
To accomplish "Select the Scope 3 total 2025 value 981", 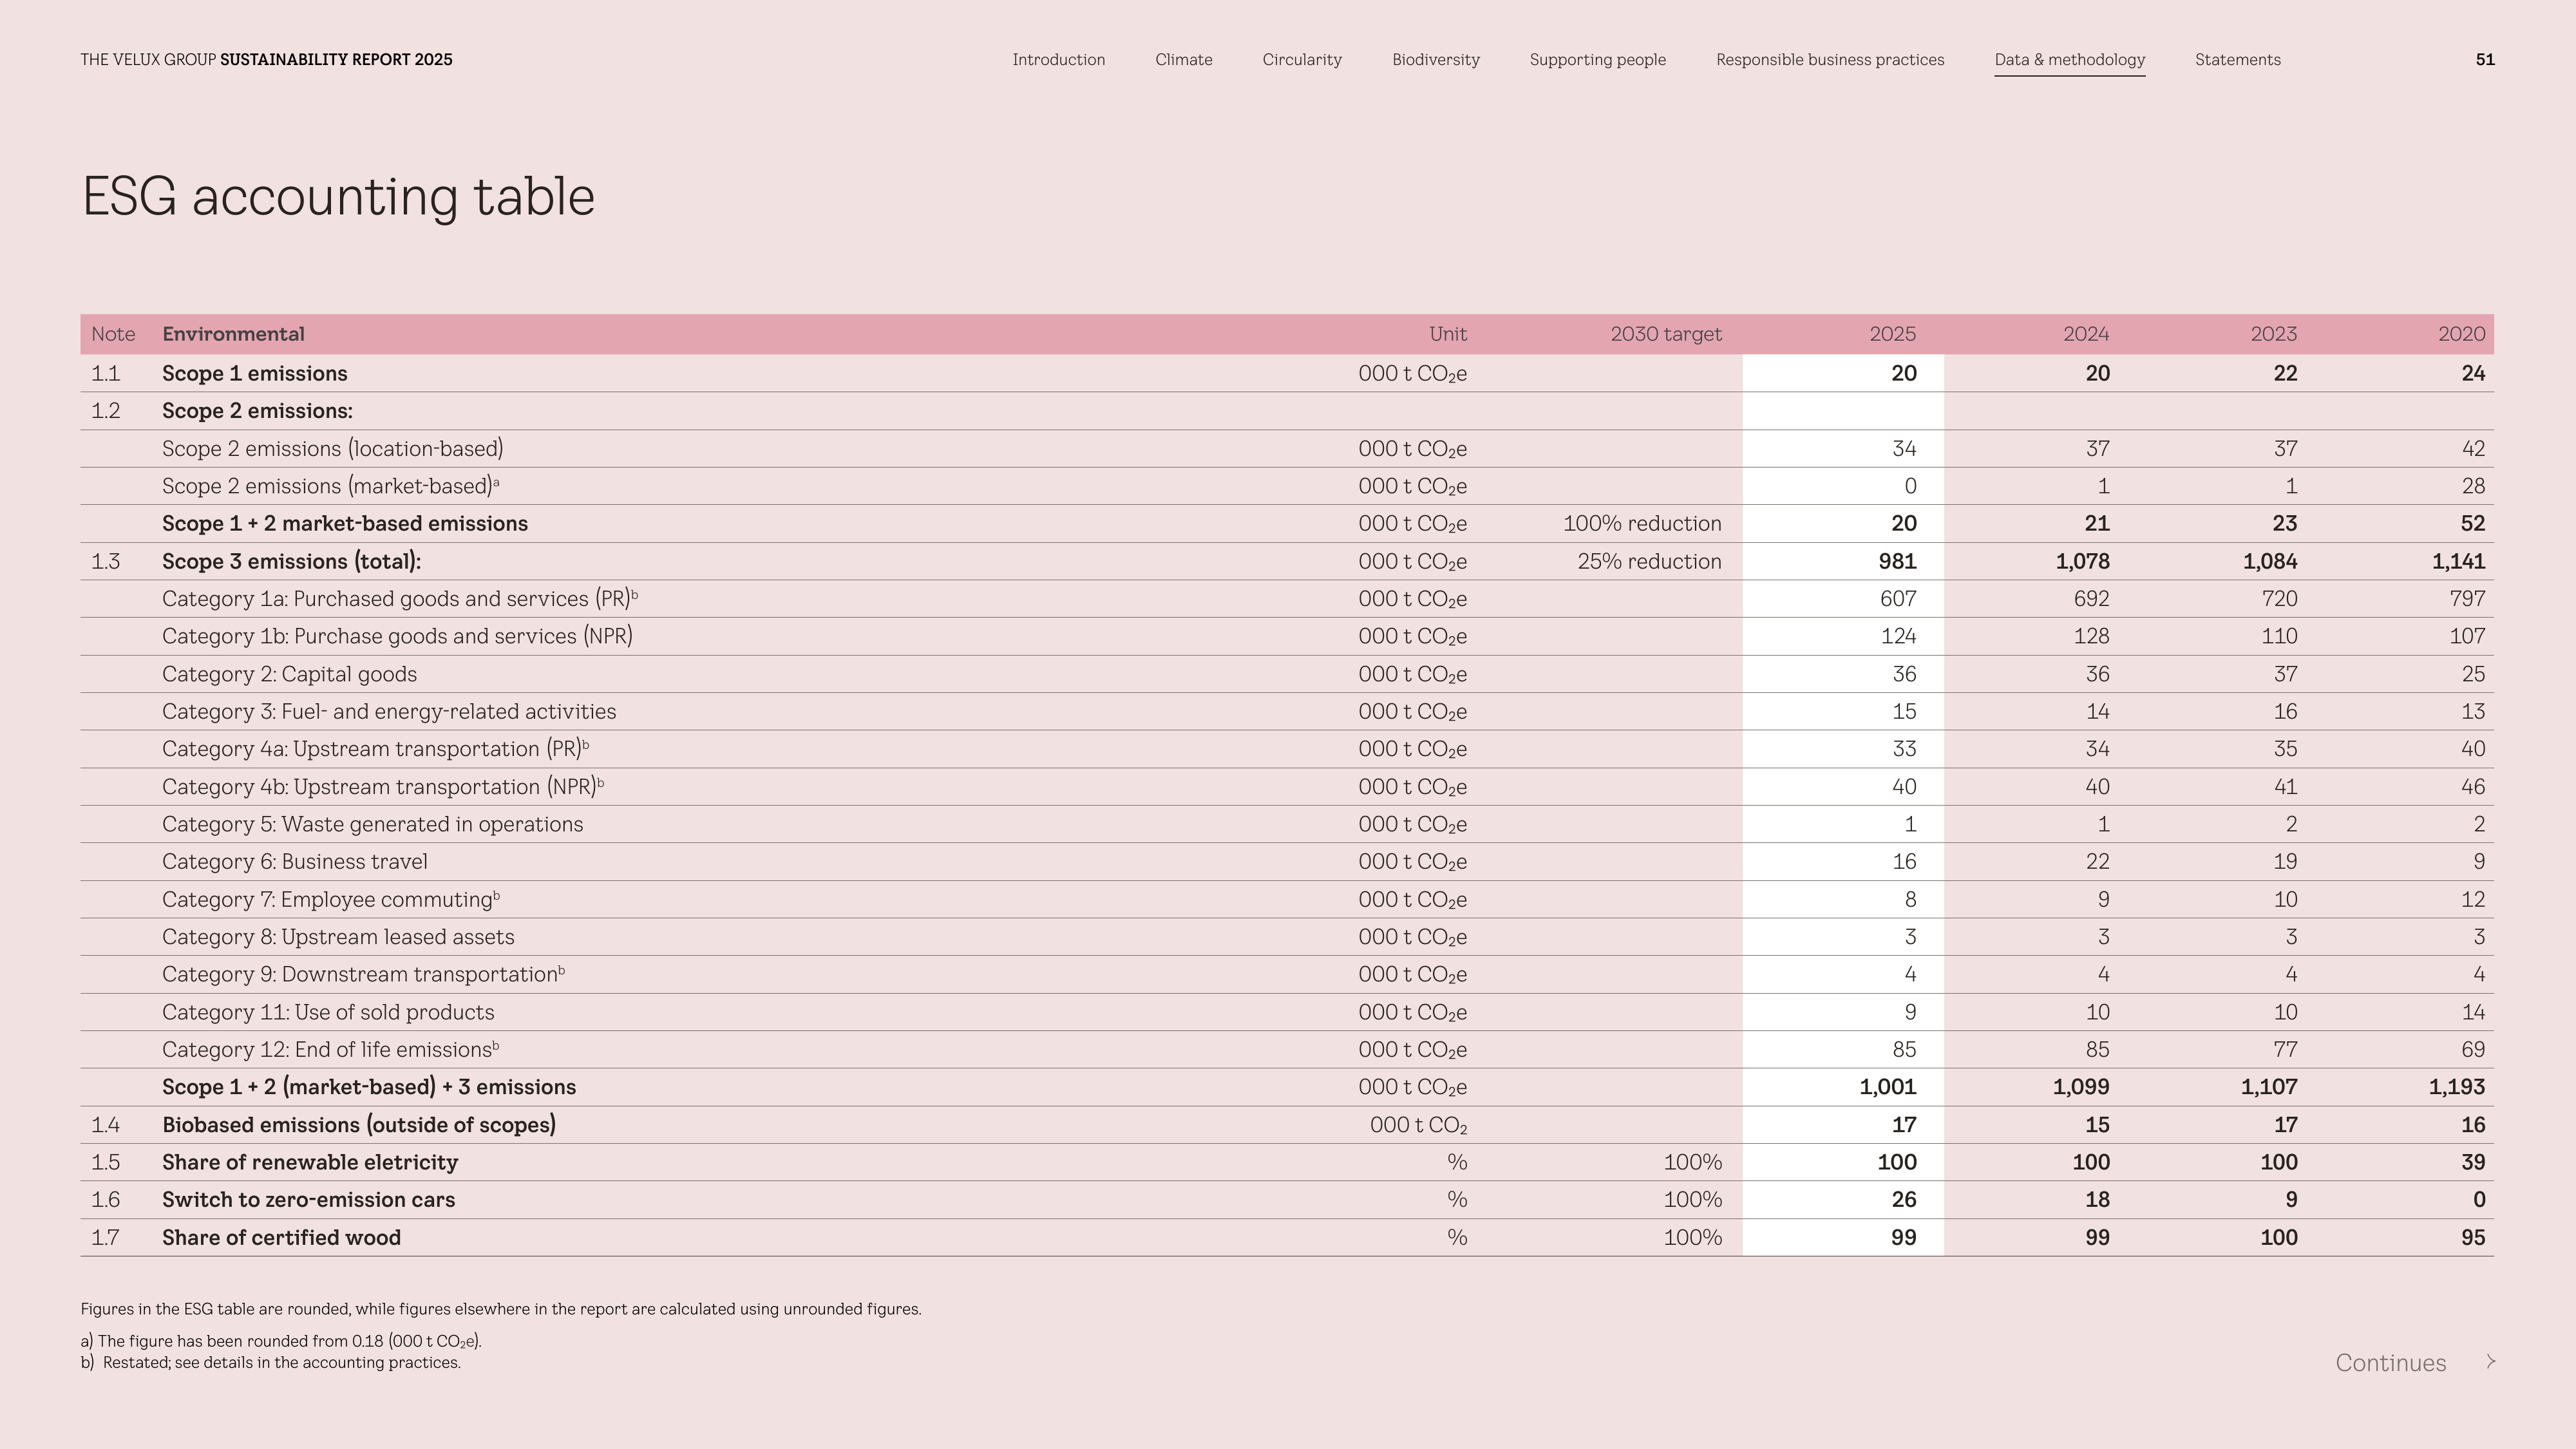I will (x=1897, y=562).
